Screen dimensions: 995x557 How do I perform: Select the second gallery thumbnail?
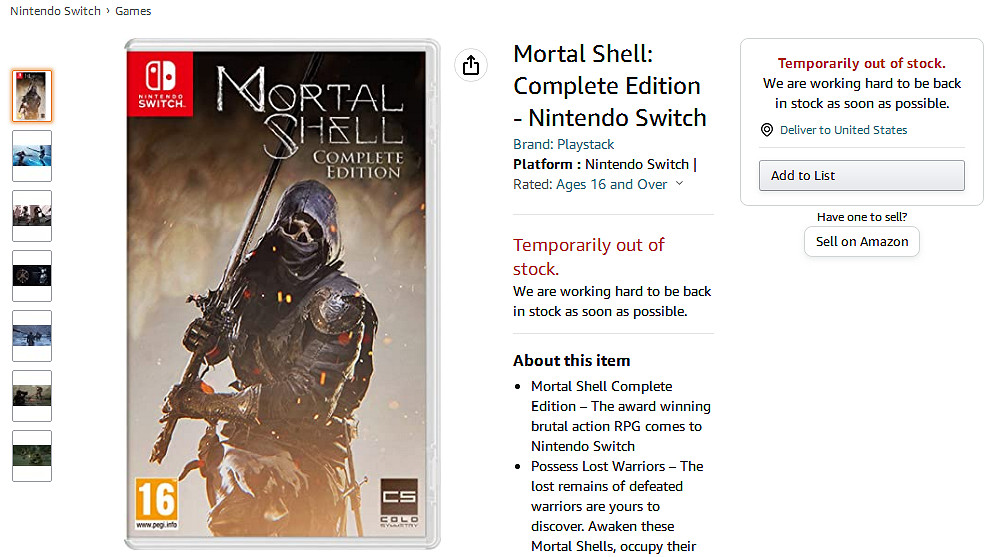[32, 156]
